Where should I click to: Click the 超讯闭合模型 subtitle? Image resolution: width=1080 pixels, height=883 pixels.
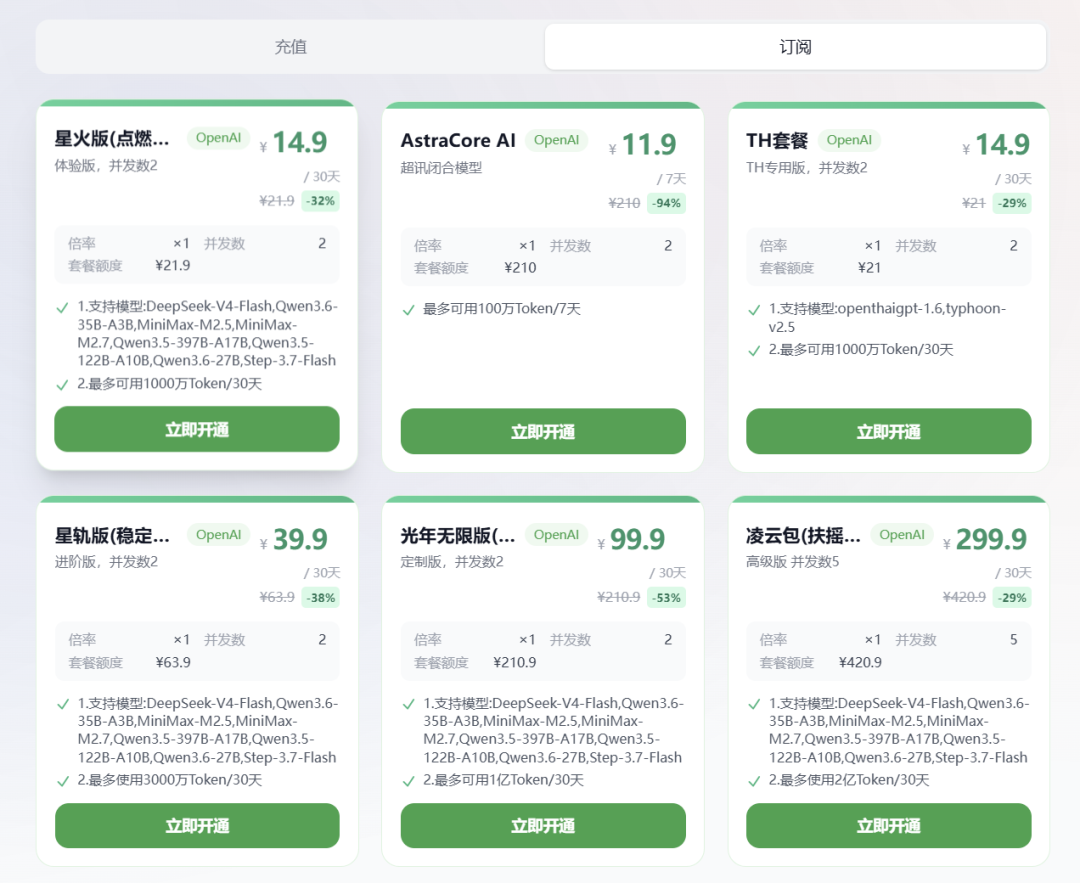coord(442,168)
